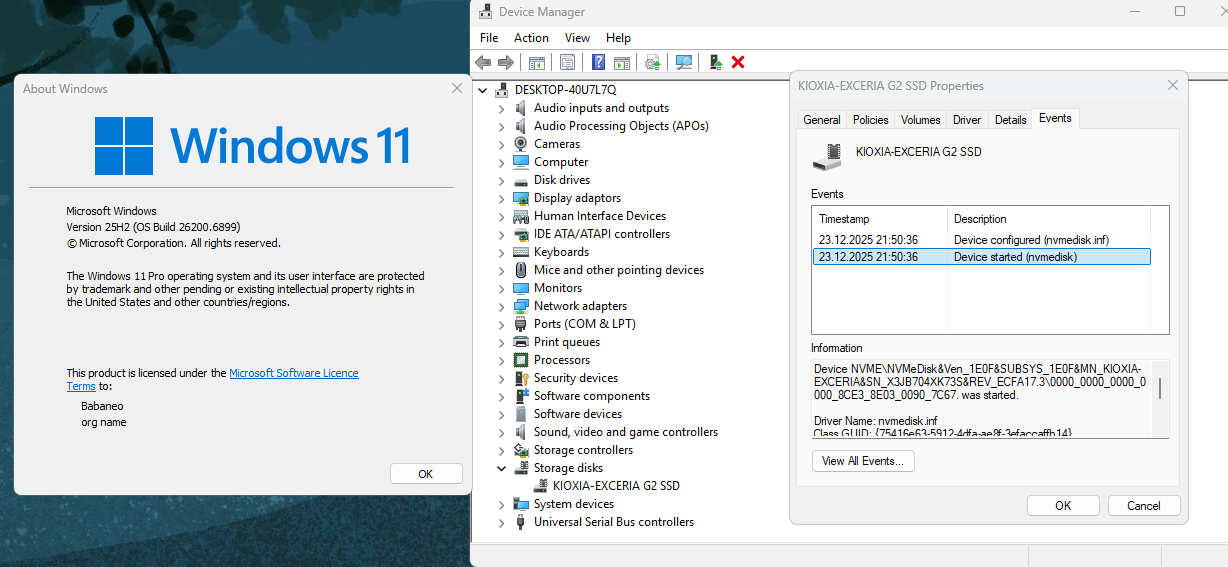Viewport: 1228px width, 567px height.
Task: Click the Display adaptors icon
Action: pos(521,198)
